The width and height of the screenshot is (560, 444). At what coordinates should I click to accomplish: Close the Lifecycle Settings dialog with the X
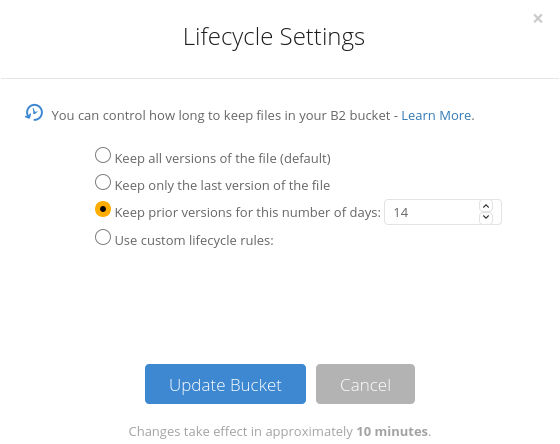(538, 18)
